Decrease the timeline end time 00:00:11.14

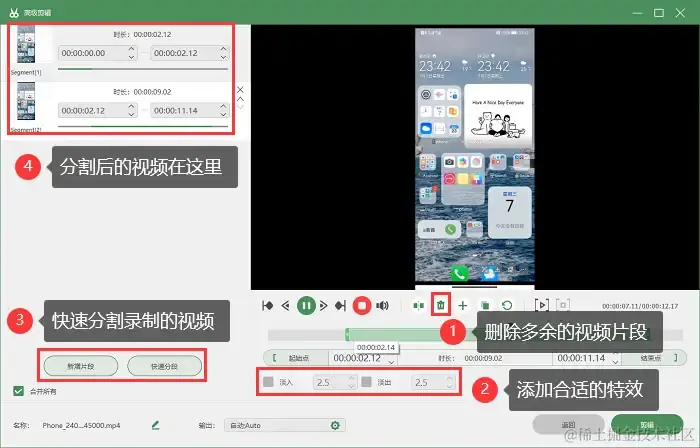pyautogui.click(x=615, y=362)
